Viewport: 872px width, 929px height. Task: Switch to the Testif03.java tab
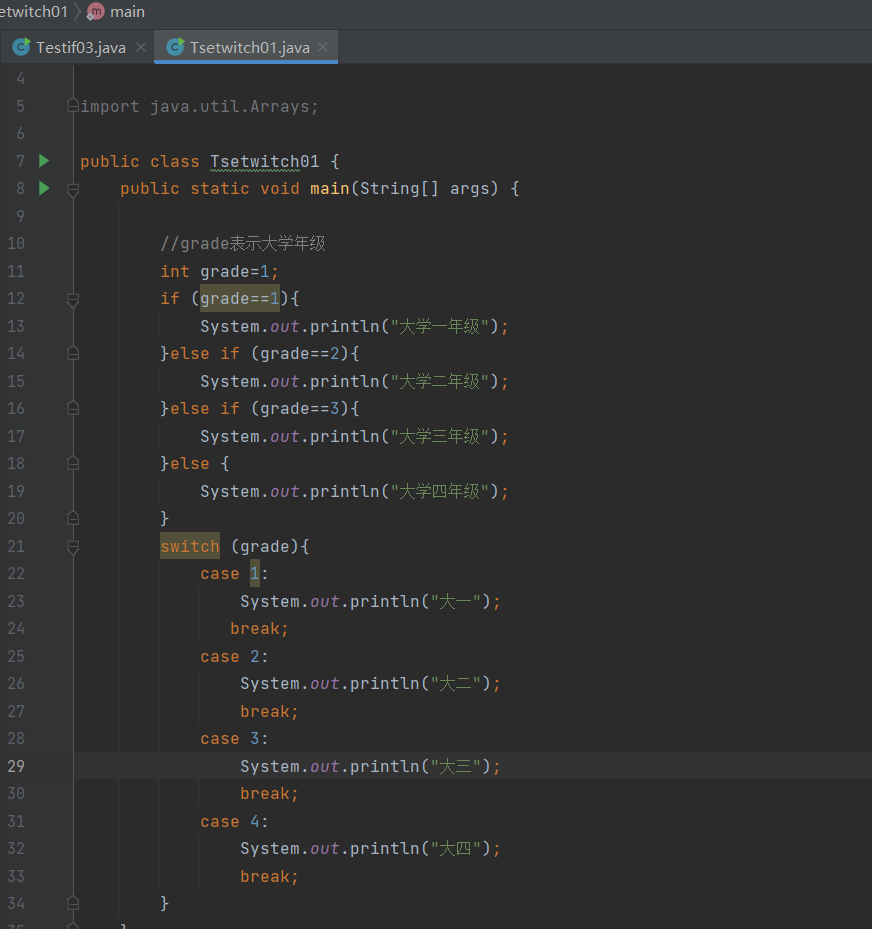pos(77,47)
